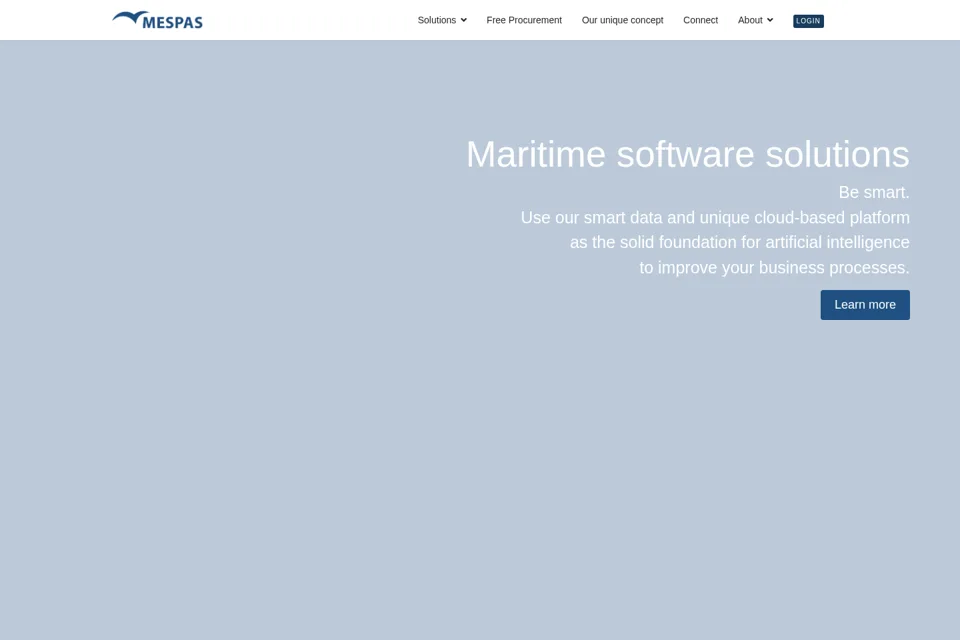Click the 'to improve your business processes.' line

774,268
